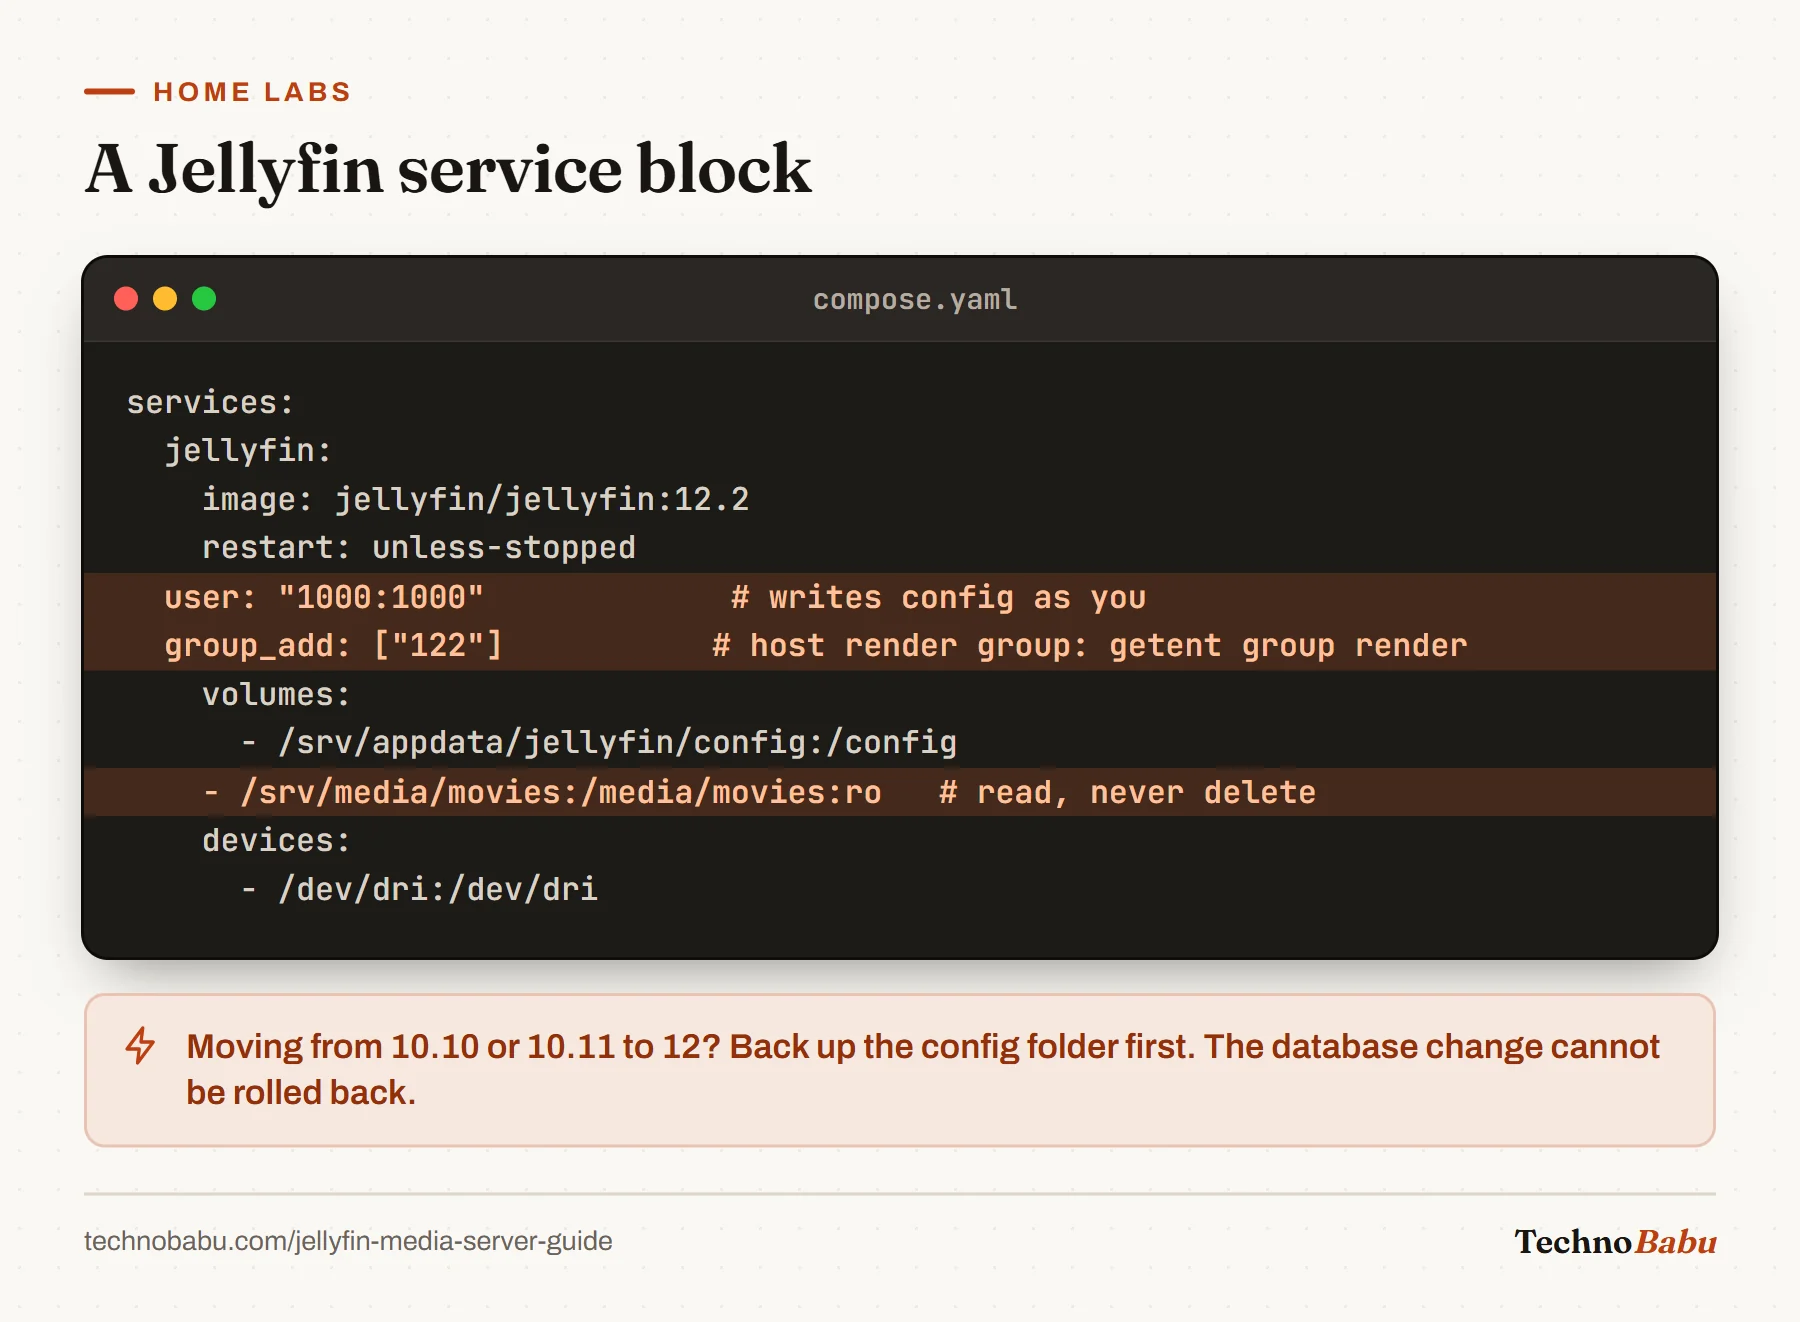Click the HOME LABS category label

click(x=252, y=92)
